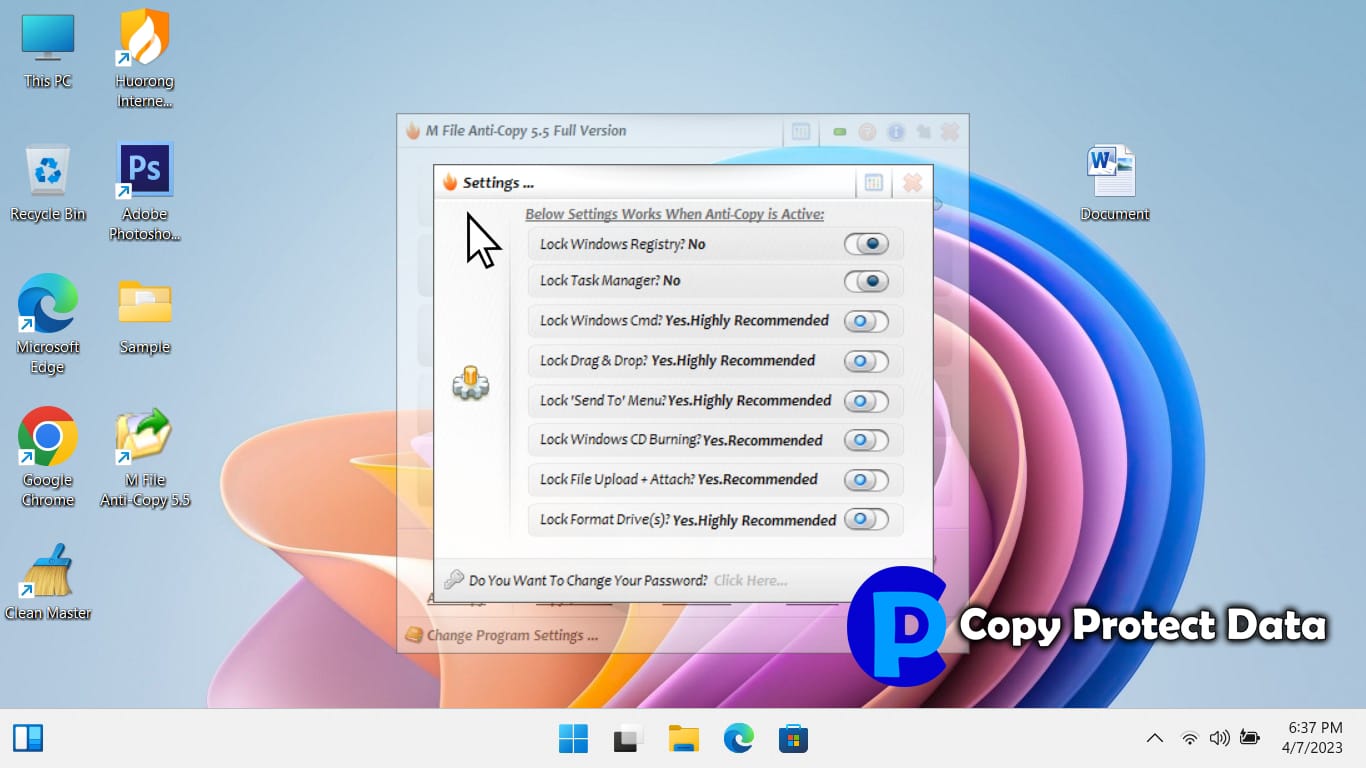Click the flame icon in Settings title bar
Viewport: 1366px width, 768px height.
pos(450,182)
